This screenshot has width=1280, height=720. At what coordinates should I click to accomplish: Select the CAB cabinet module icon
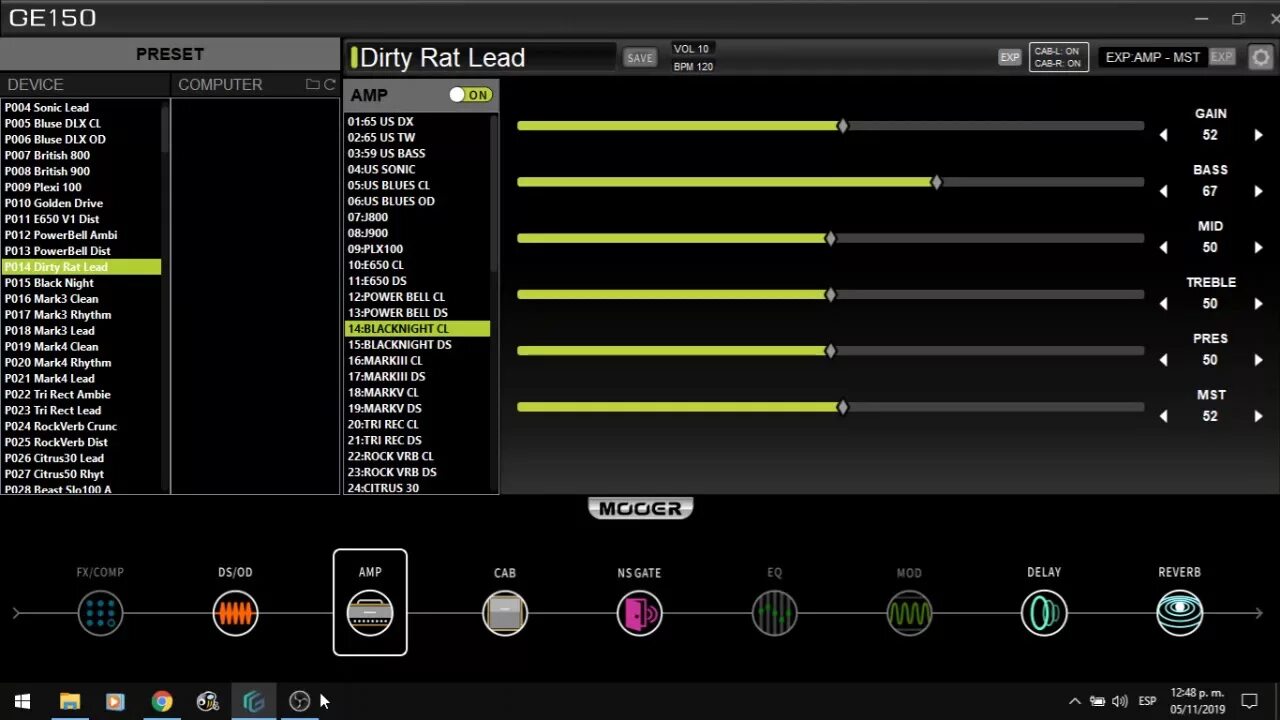(505, 613)
